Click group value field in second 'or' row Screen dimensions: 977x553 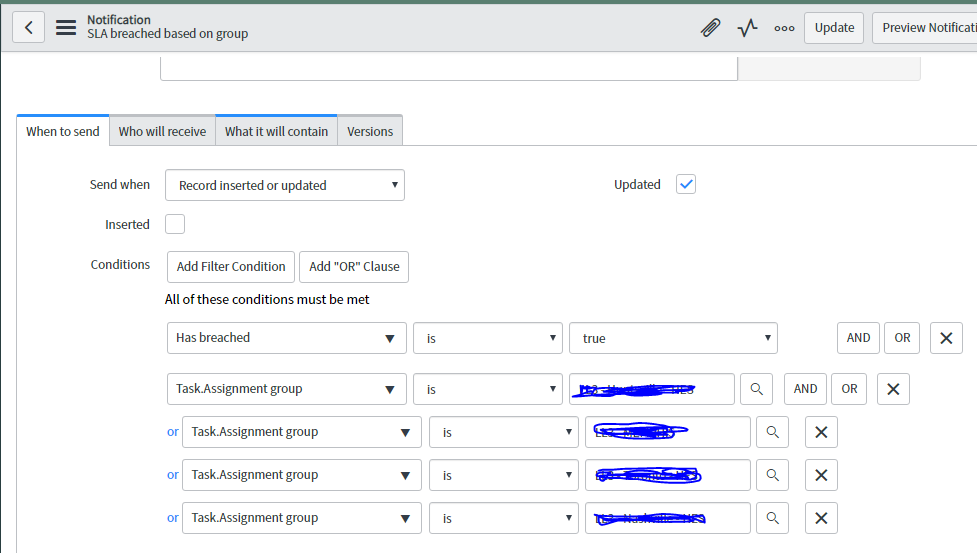coord(668,475)
